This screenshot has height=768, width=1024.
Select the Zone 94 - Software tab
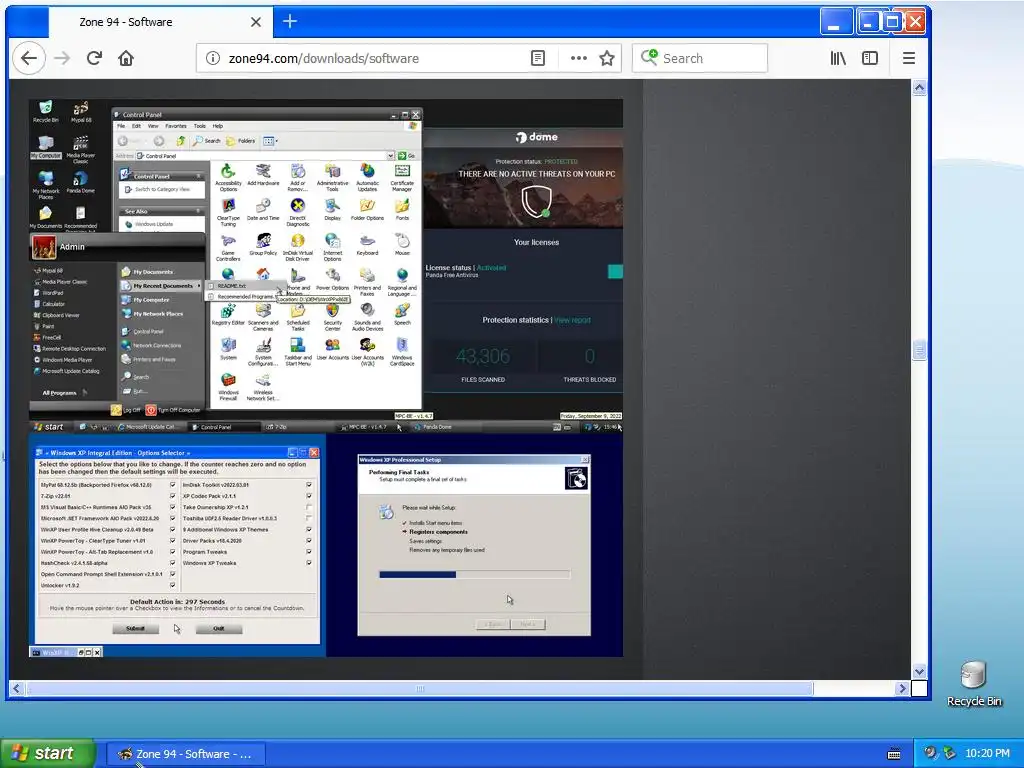click(x=161, y=22)
